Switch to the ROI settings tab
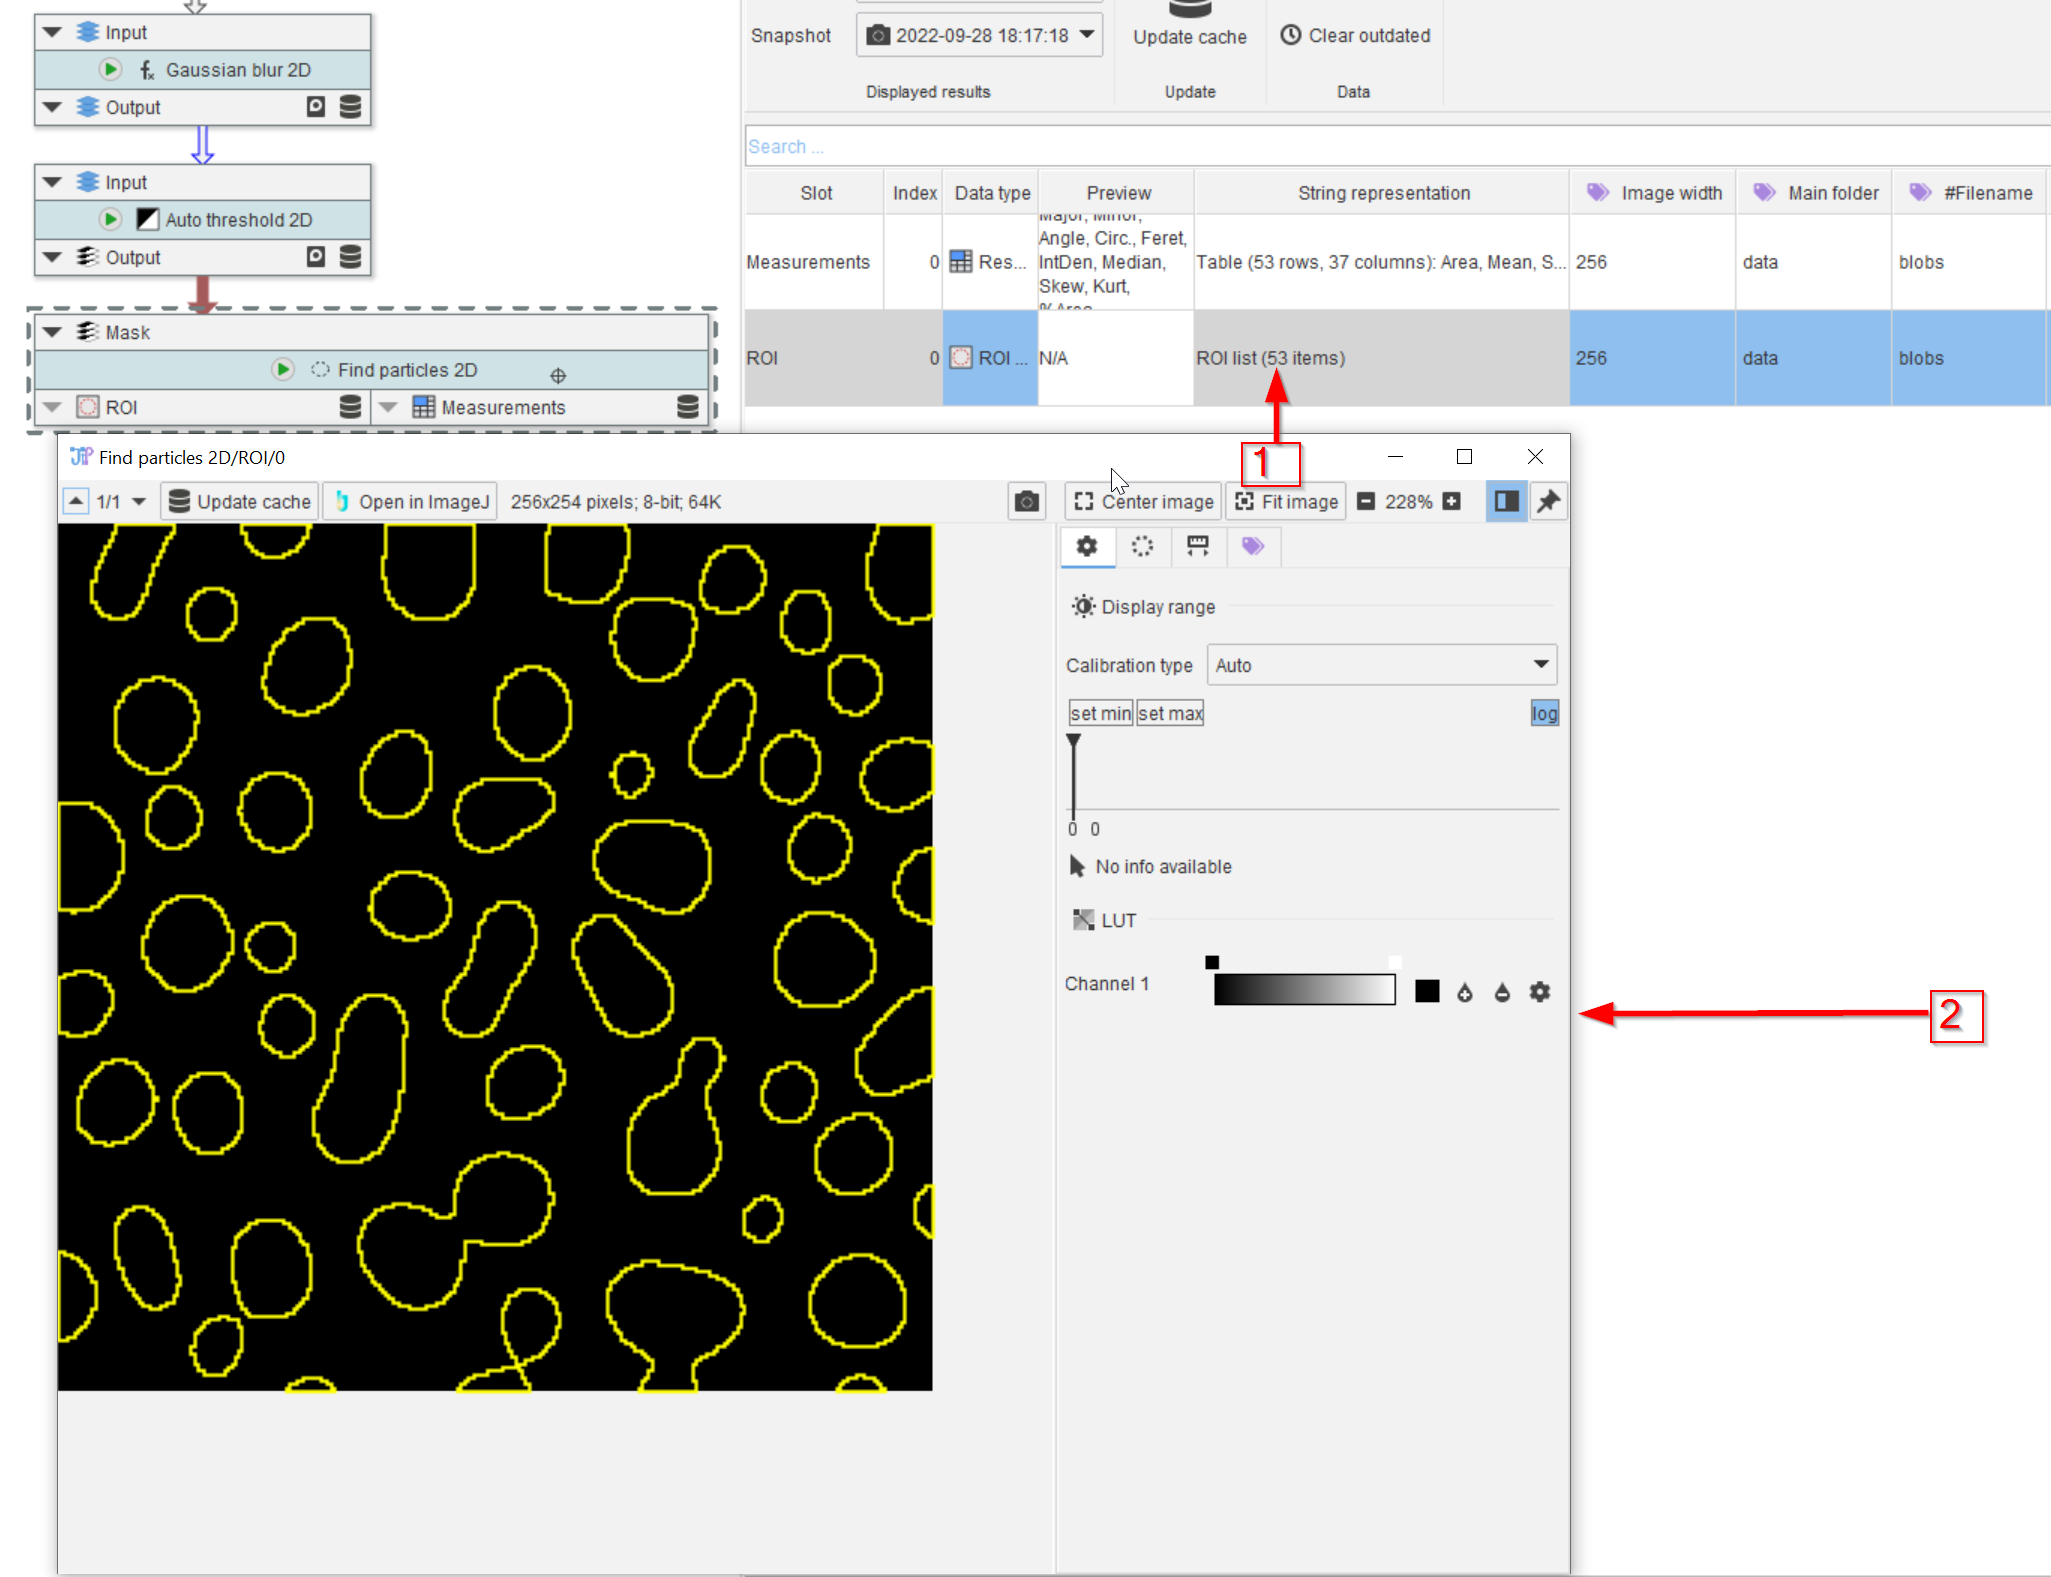 click(1142, 547)
